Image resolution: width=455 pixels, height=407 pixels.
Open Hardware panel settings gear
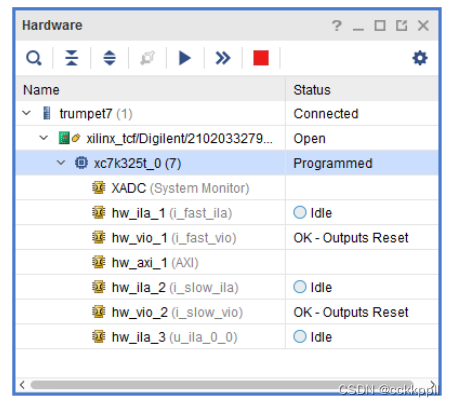click(x=420, y=58)
